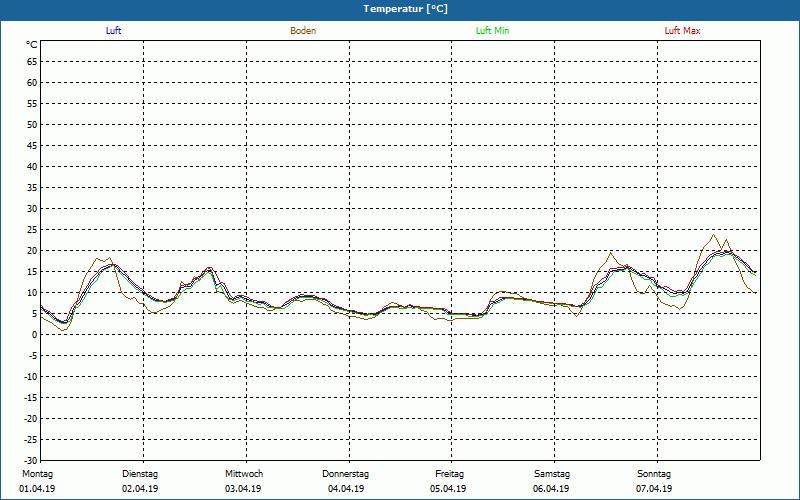Viewport: 800px width, 500px height.
Task: Click the Freitag day label
Action: coord(449,474)
